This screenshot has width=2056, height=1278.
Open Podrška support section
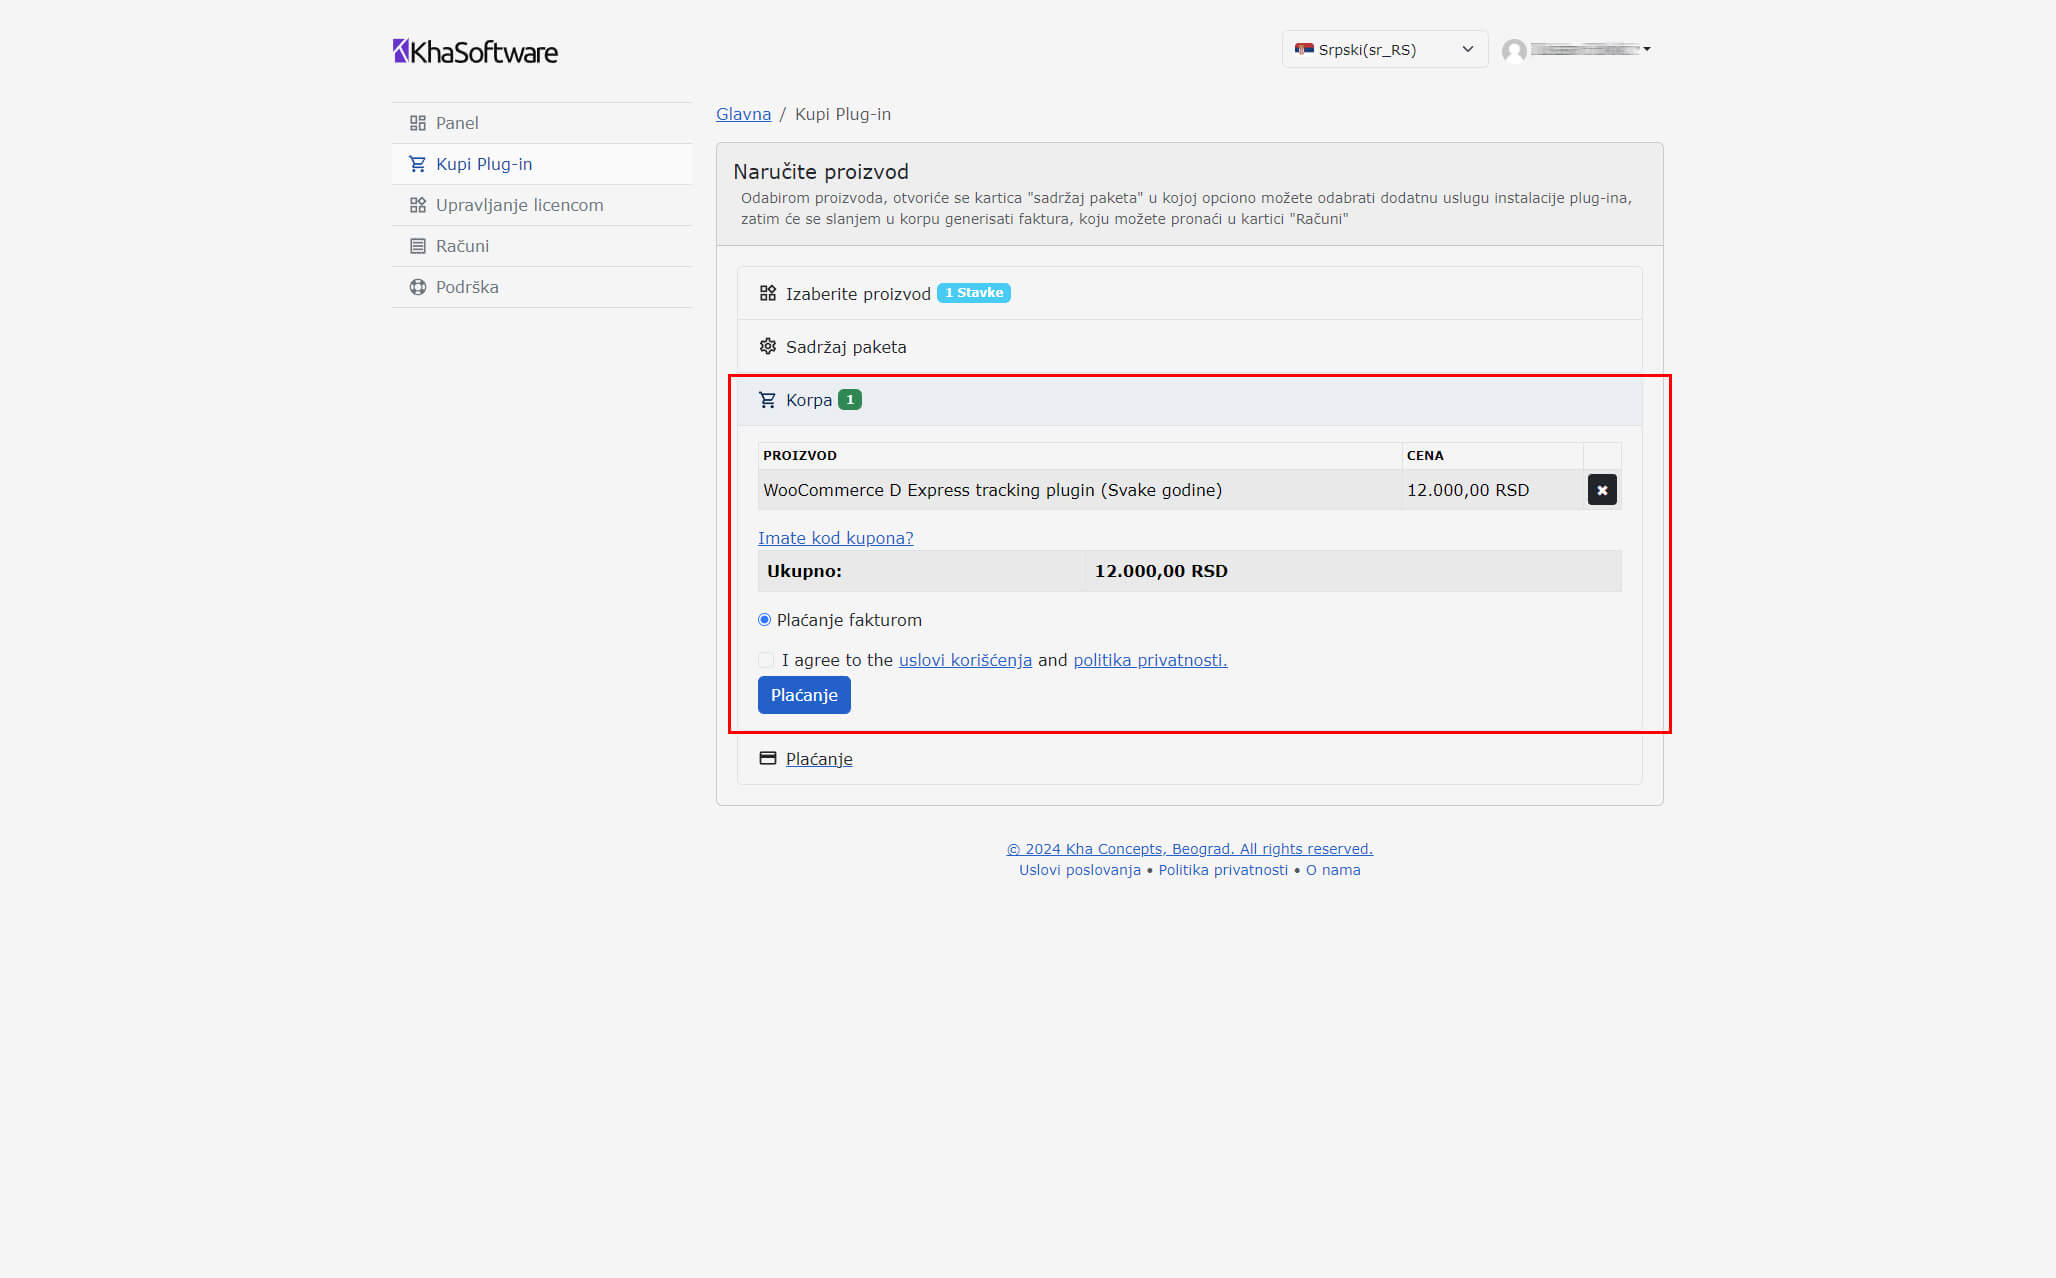click(x=542, y=287)
